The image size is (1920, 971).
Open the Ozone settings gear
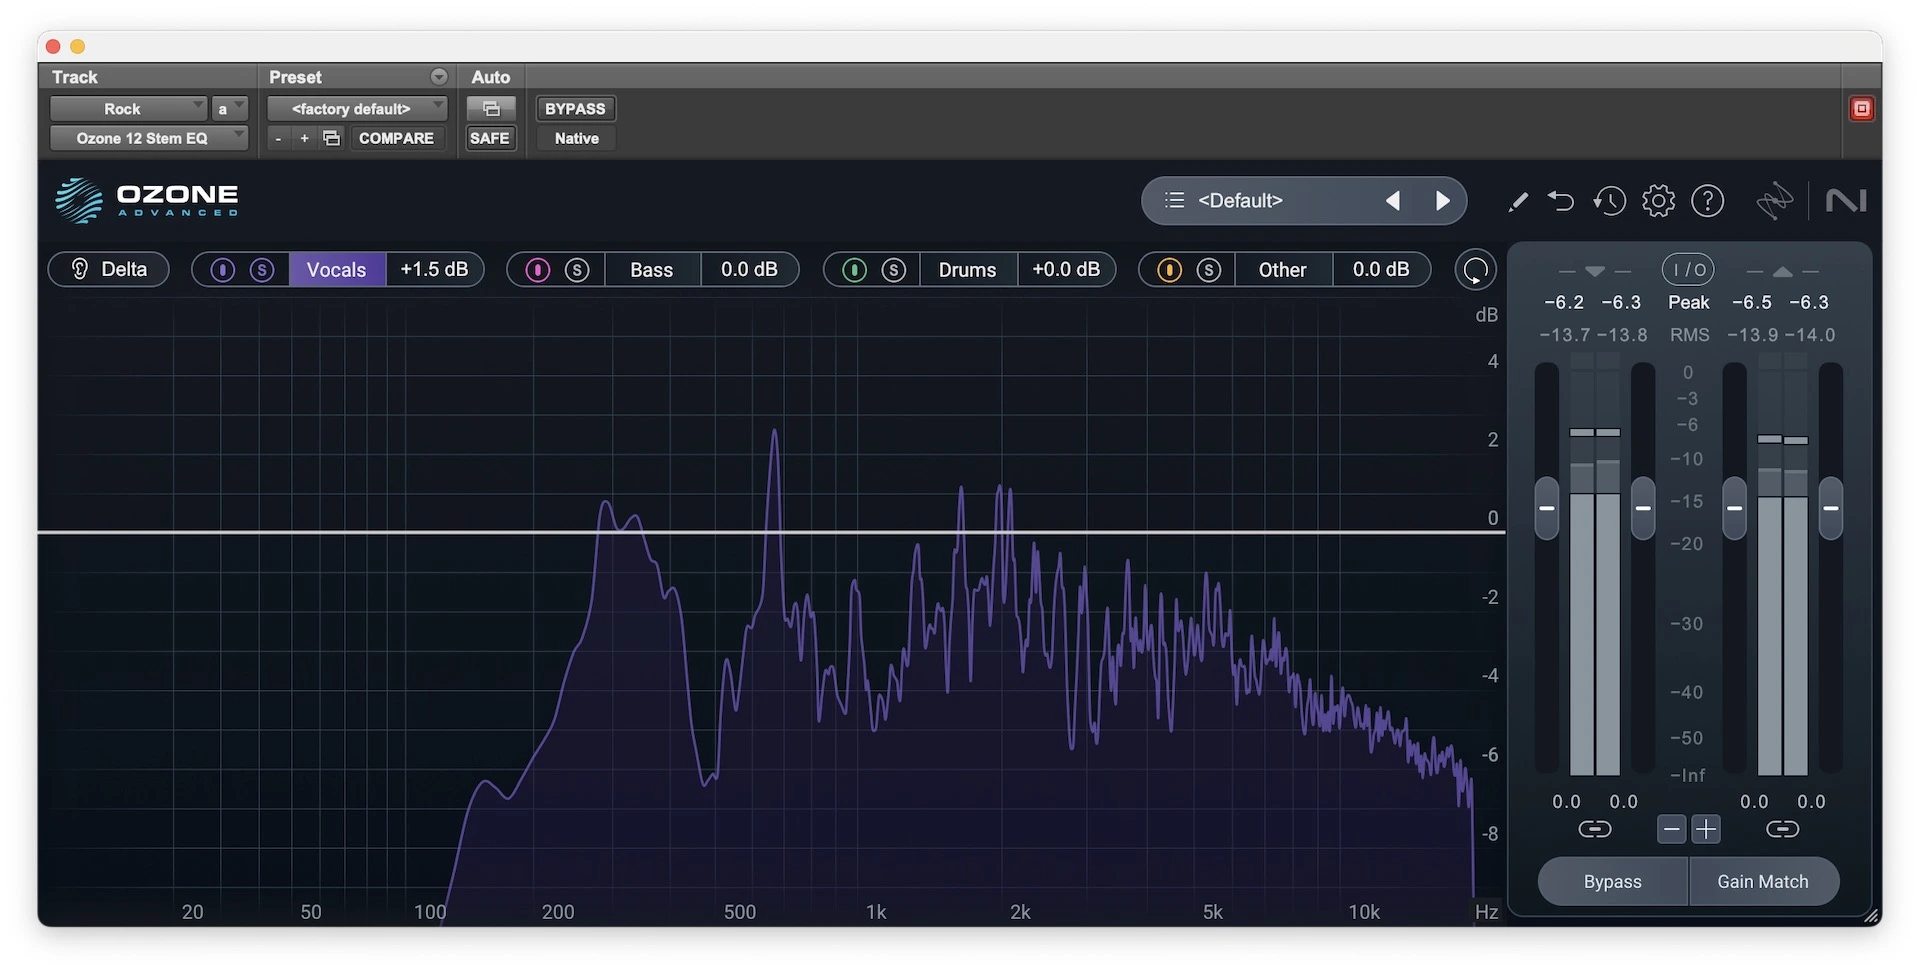[1658, 201]
